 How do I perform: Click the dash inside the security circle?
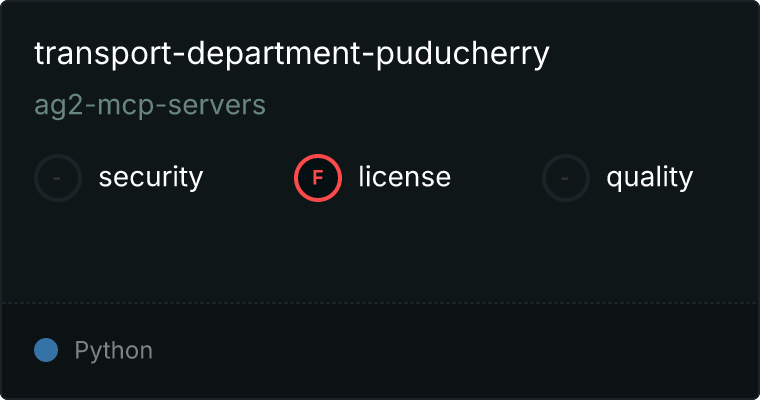click(57, 179)
